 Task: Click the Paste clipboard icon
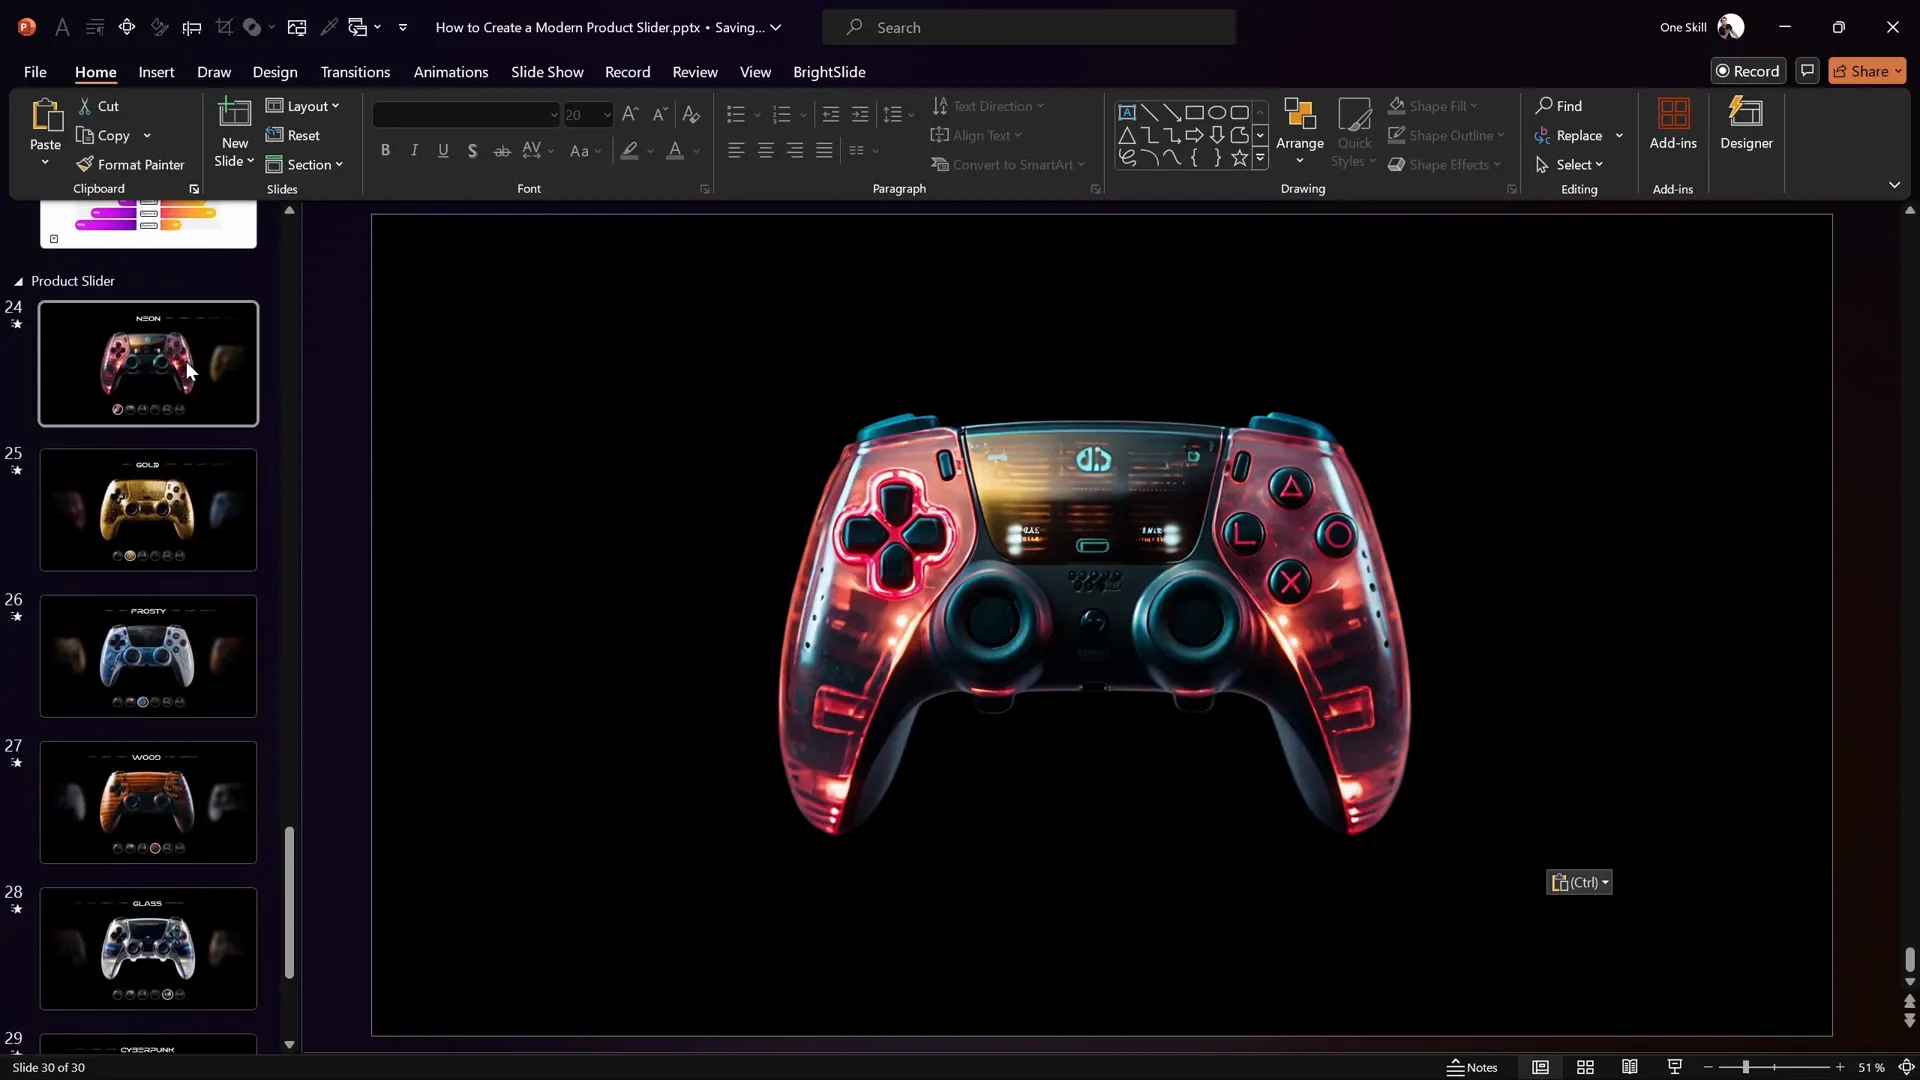(x=46, y=116)
